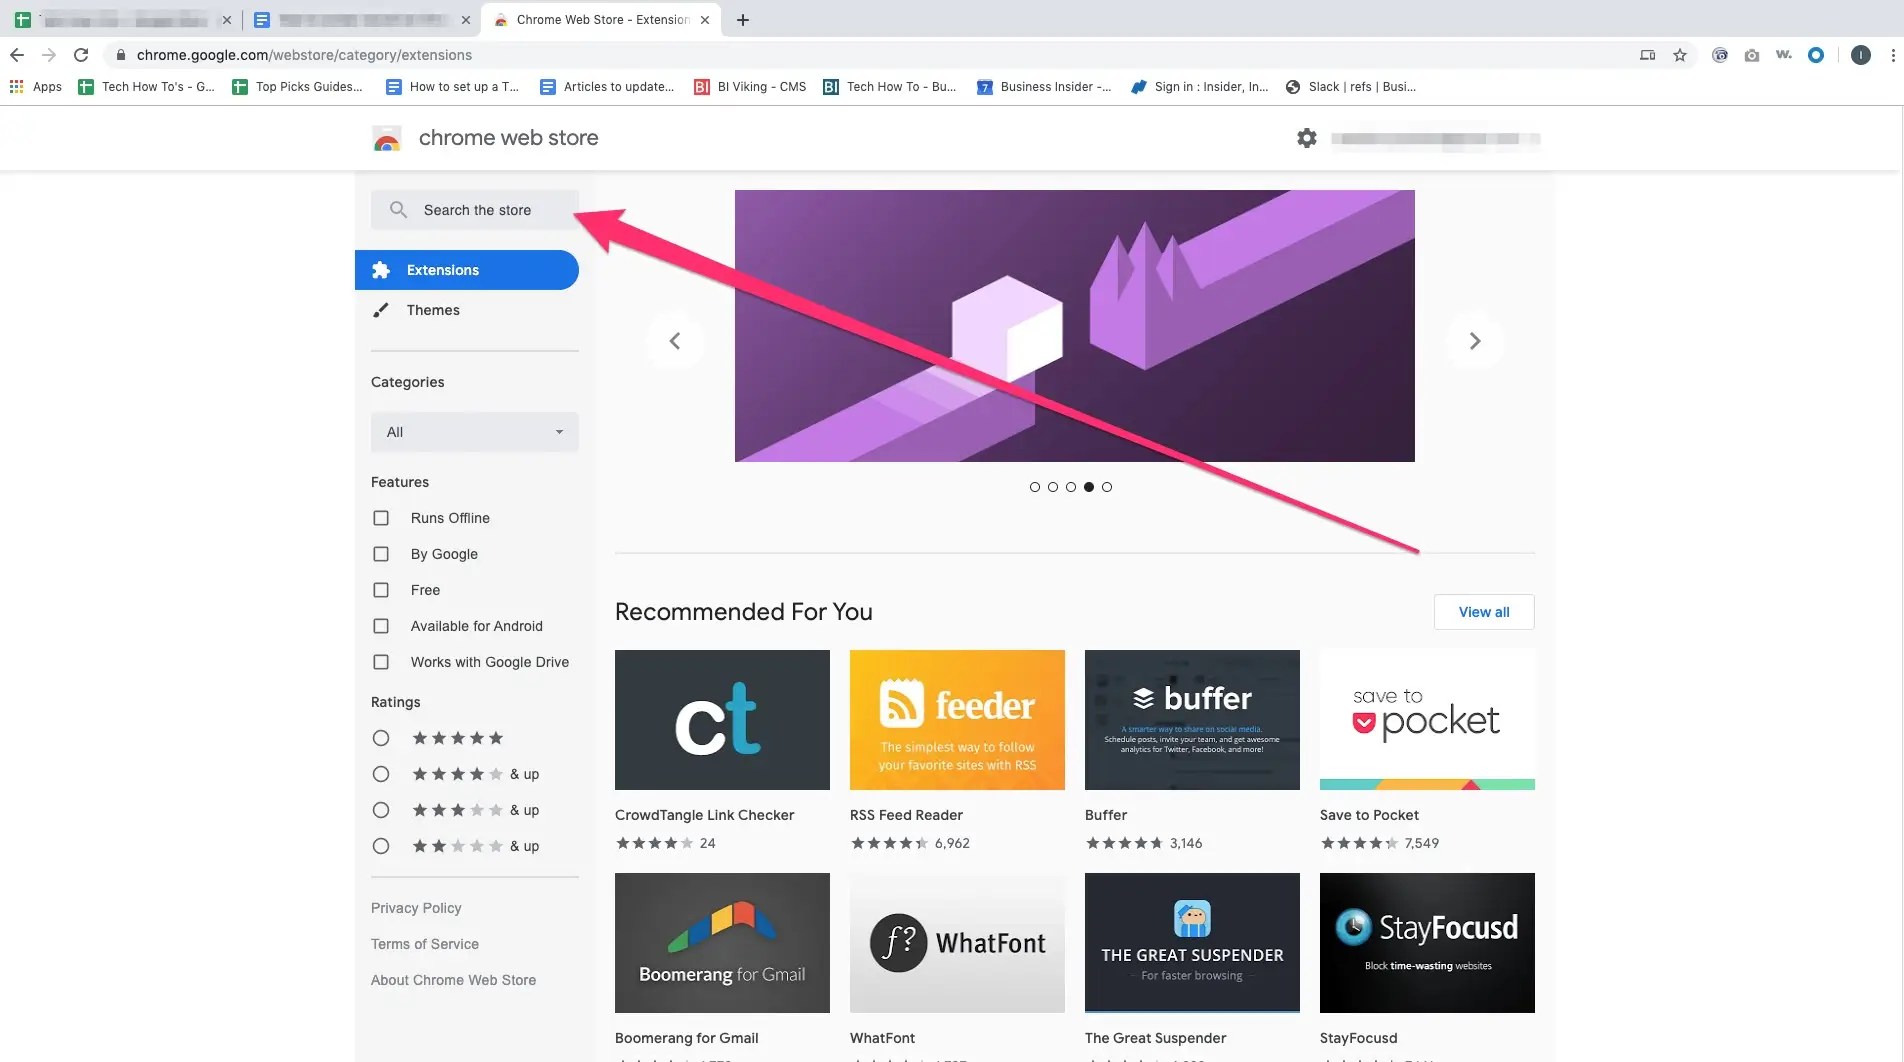Check the Runs Offline feature box
Image resolution: width=1904 pixels, height=1062 pixels.
[381, 518]
